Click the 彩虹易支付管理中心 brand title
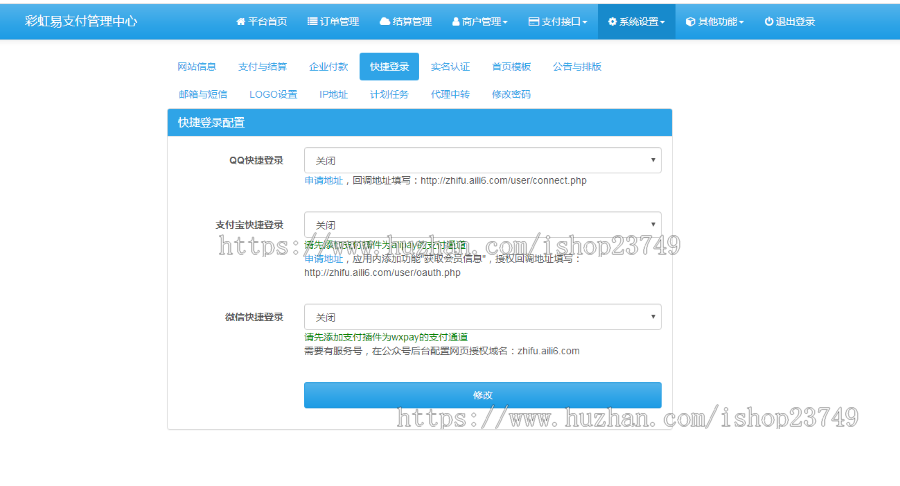900x486 pixels. 81,21
